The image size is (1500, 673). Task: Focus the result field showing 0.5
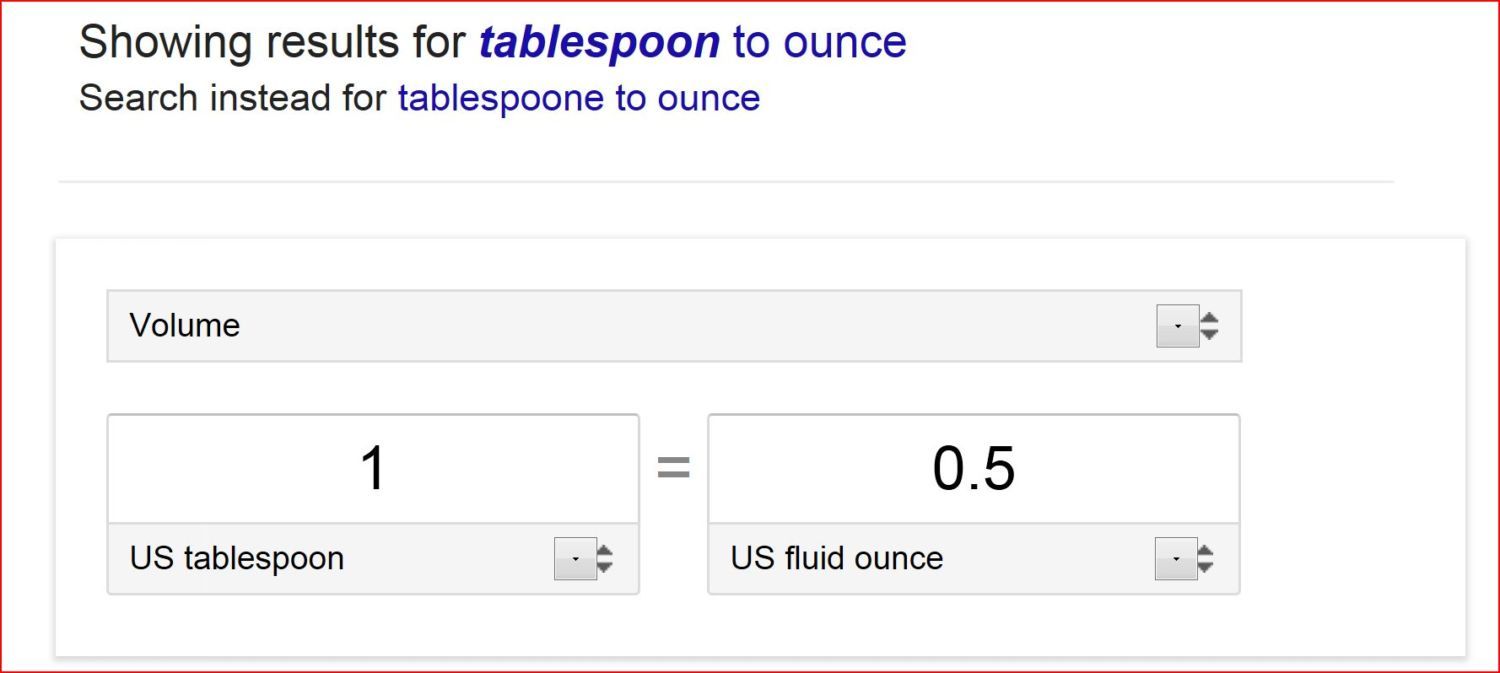[x=973, y=468]
